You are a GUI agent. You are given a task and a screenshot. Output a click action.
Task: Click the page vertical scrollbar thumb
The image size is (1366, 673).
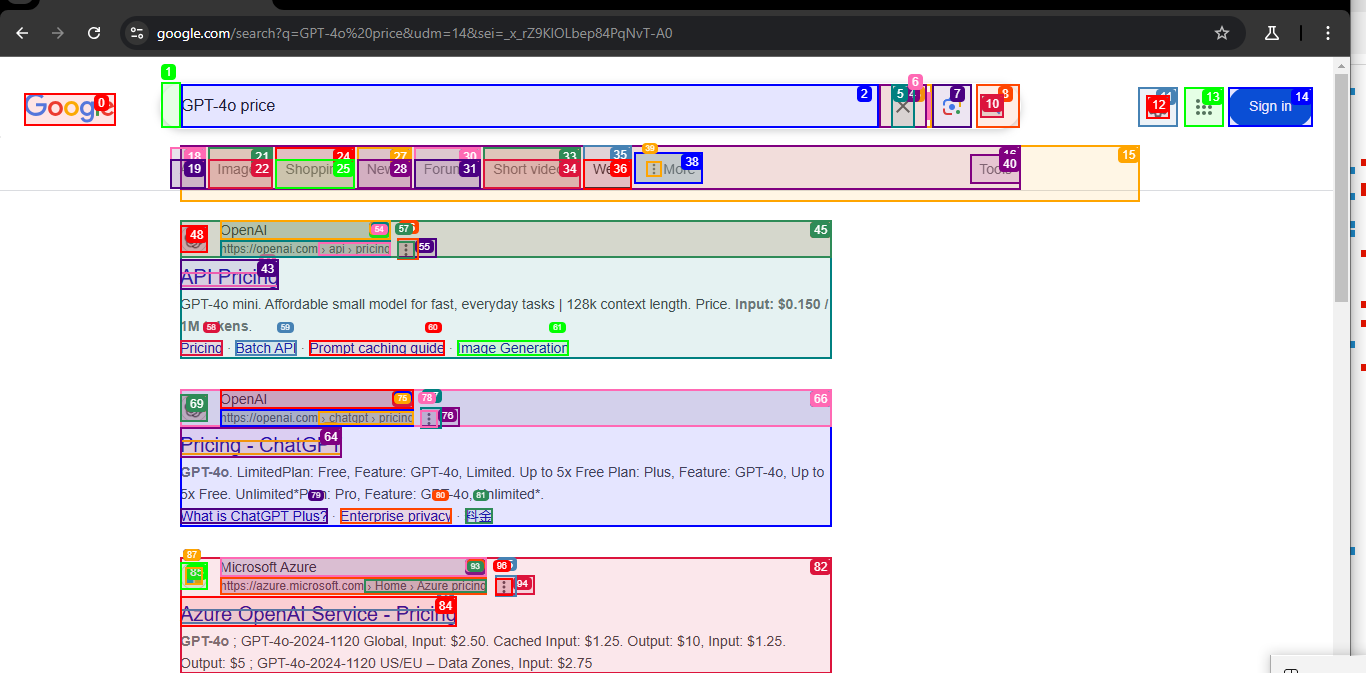pyautogui.click(x=1342, y=187)
